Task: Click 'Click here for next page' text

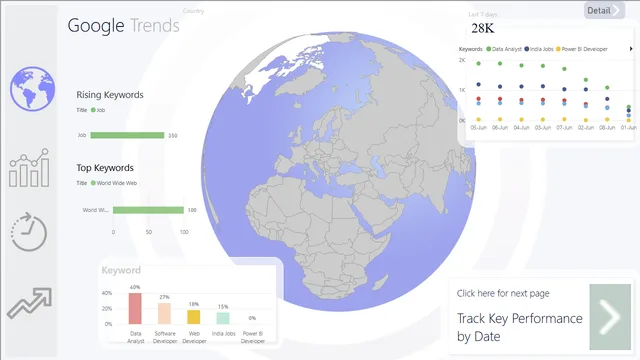Action: click(503, 293)
